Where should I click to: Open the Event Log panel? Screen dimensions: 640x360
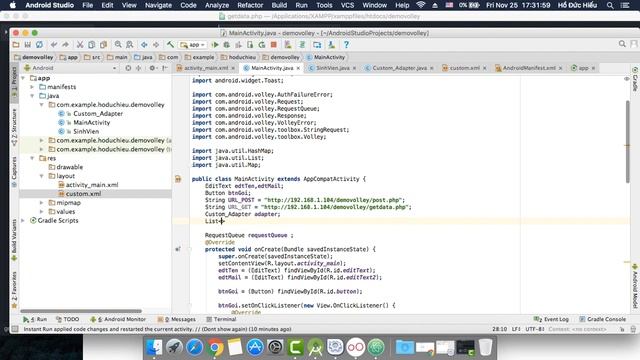tap(551, 319)
